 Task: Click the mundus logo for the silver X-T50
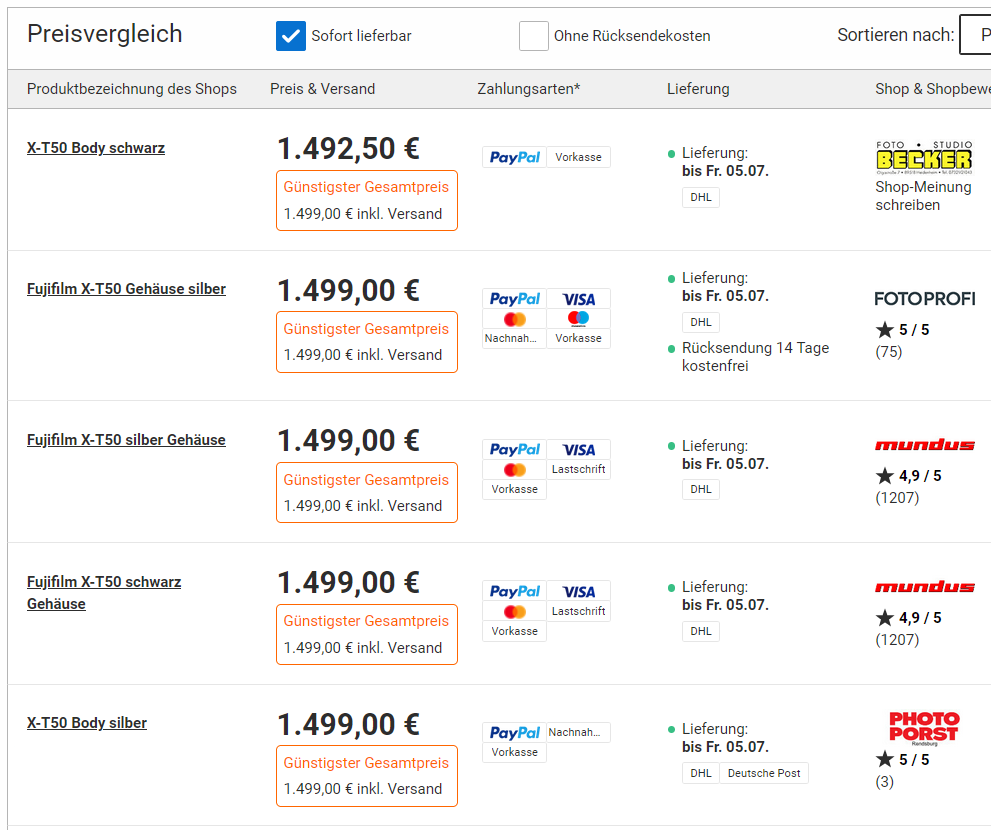point(924,445)
